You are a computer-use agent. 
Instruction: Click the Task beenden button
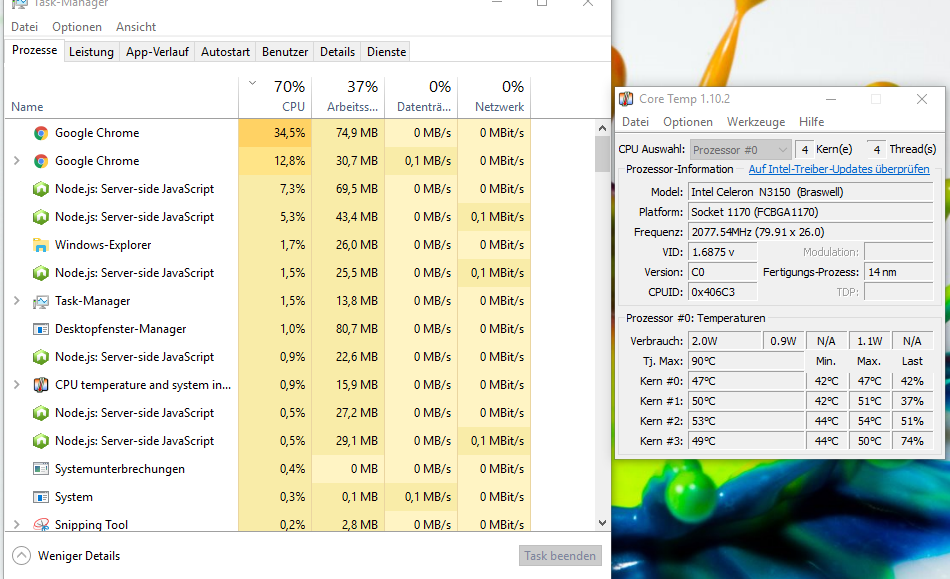pyautogui.click(x=560, y=555)
